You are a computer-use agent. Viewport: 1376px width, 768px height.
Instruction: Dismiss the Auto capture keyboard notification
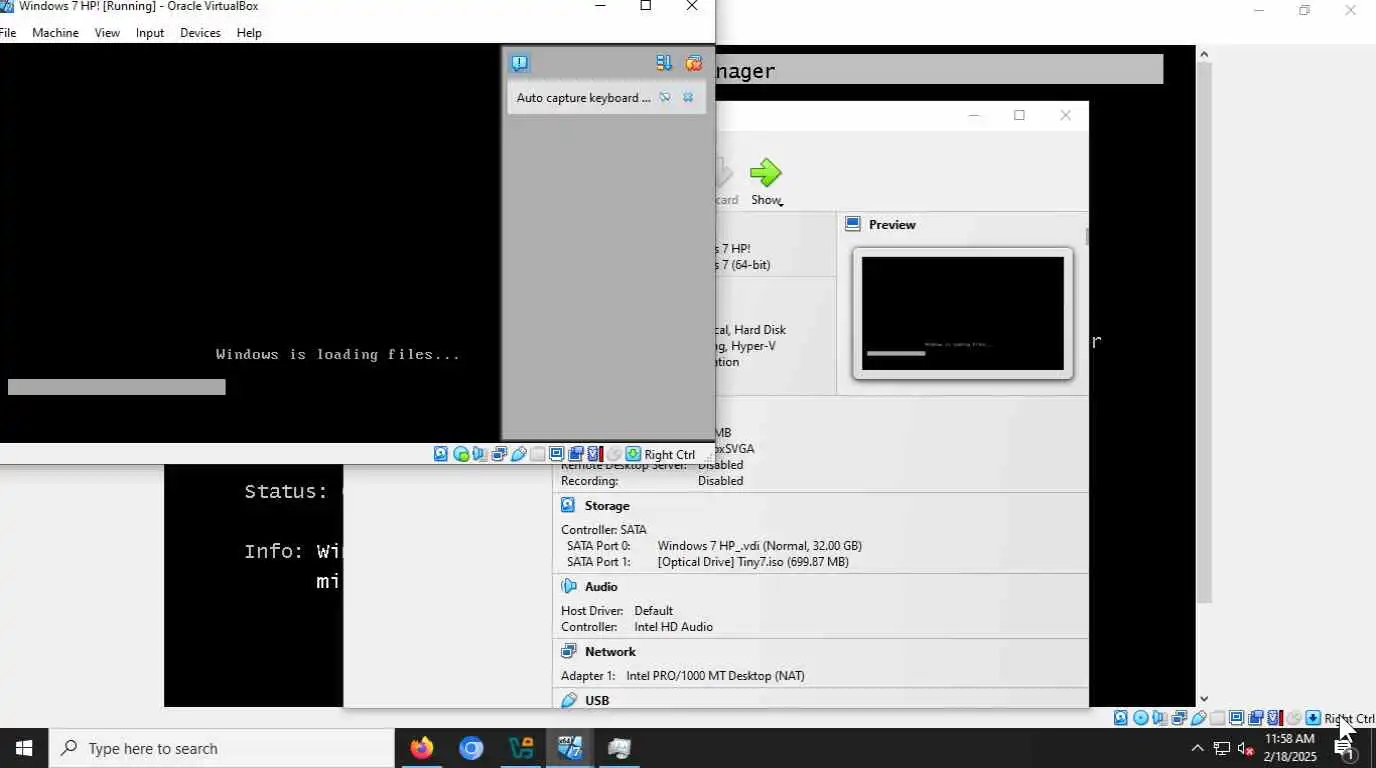click(688, 97)
